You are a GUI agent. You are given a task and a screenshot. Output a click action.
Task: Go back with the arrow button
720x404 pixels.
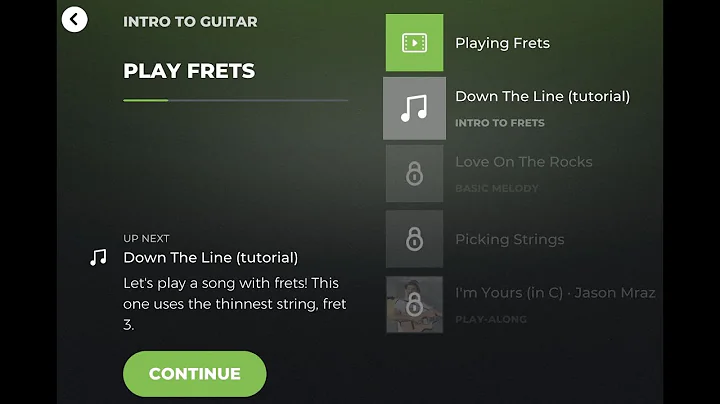tap(75, 19)
